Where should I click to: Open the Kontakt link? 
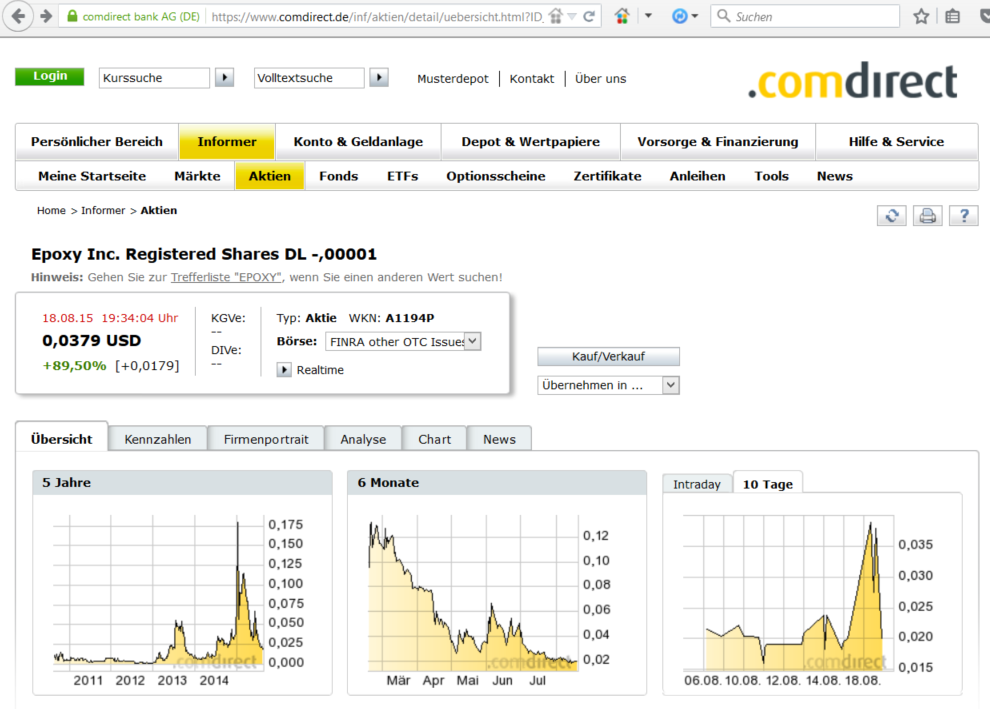tap(532, 79)
